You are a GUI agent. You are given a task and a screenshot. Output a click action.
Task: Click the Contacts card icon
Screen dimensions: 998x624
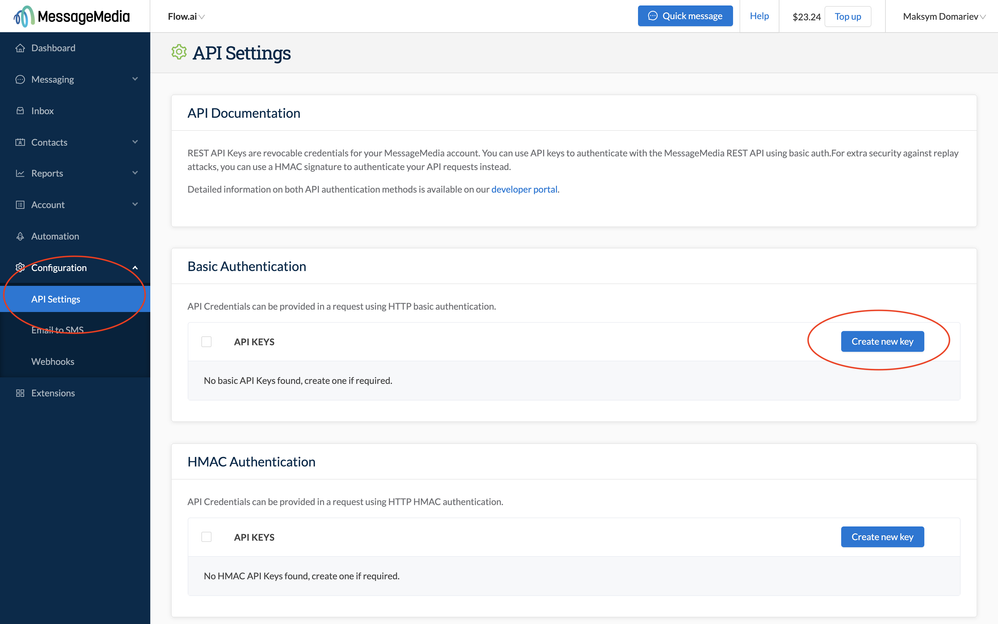pos(20,142)
